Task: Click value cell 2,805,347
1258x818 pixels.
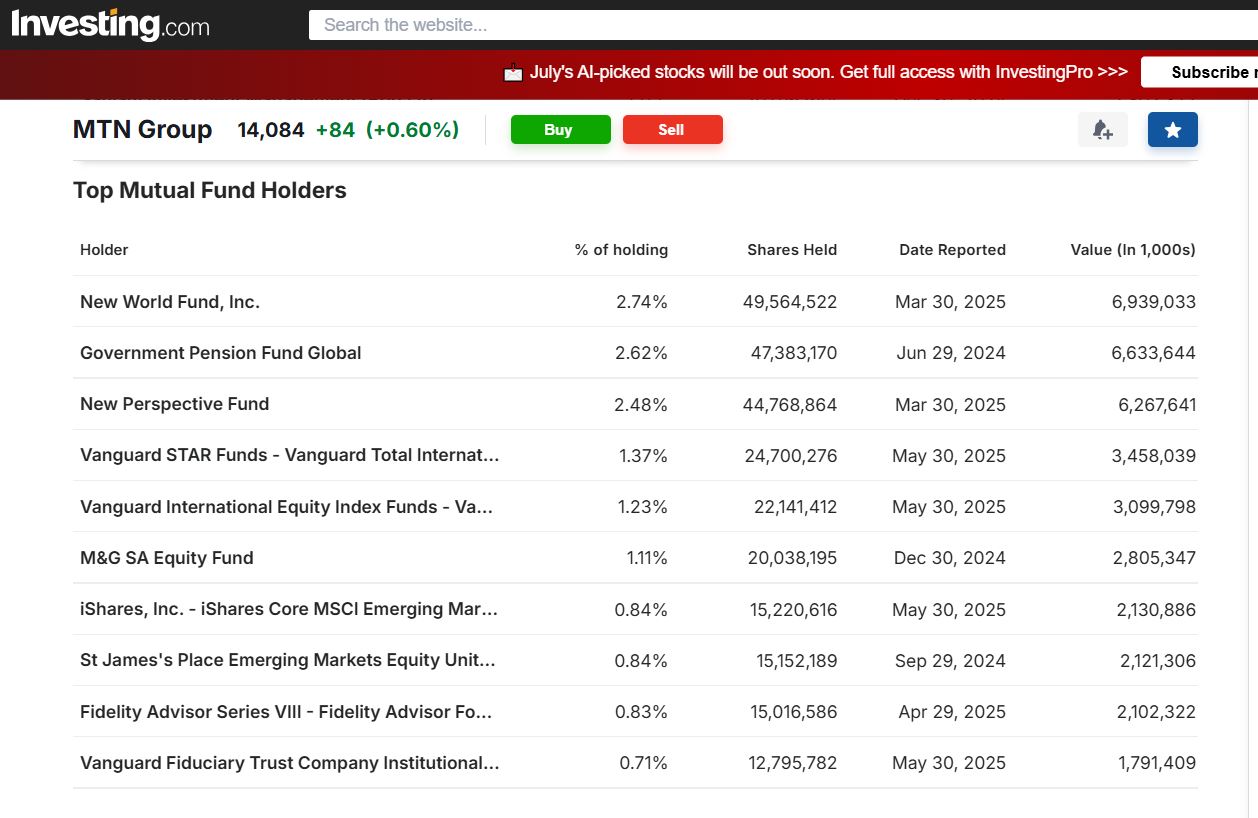Action: click(x=1154, y=558)
